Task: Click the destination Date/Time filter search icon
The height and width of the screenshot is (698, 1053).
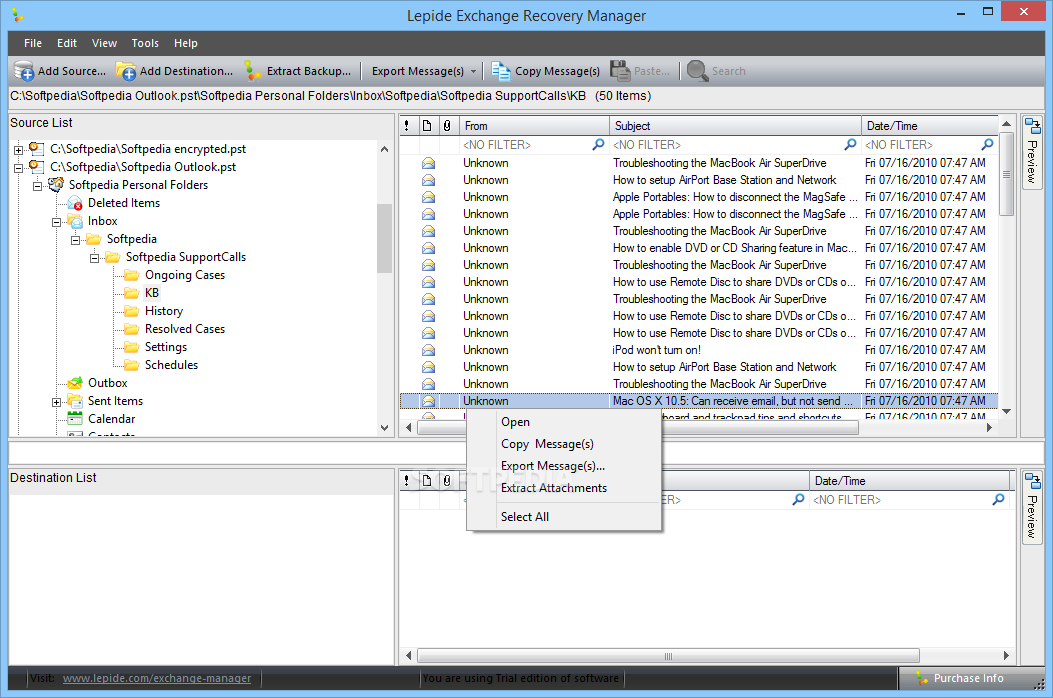Action: coord(999,500)
